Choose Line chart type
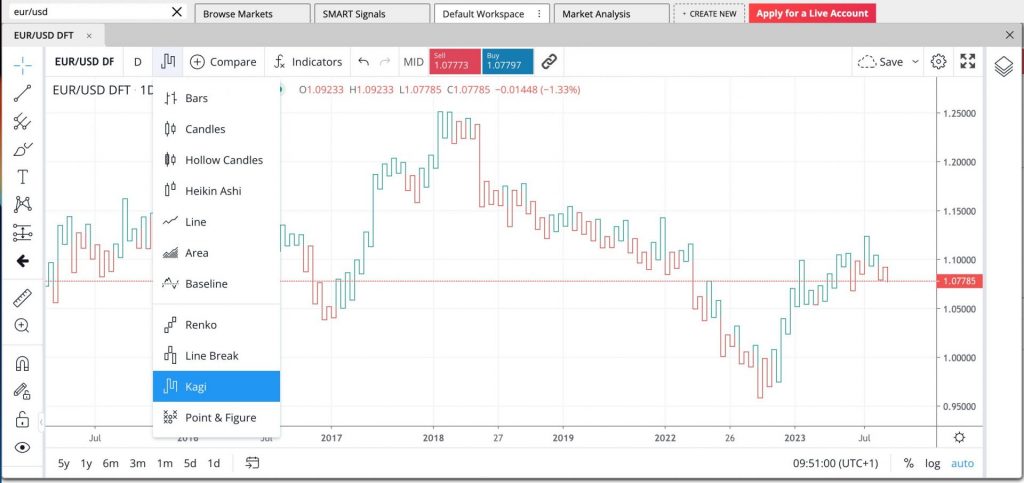Image resolution: width=1024 pixels, height=483 pixels. point(216,222)
